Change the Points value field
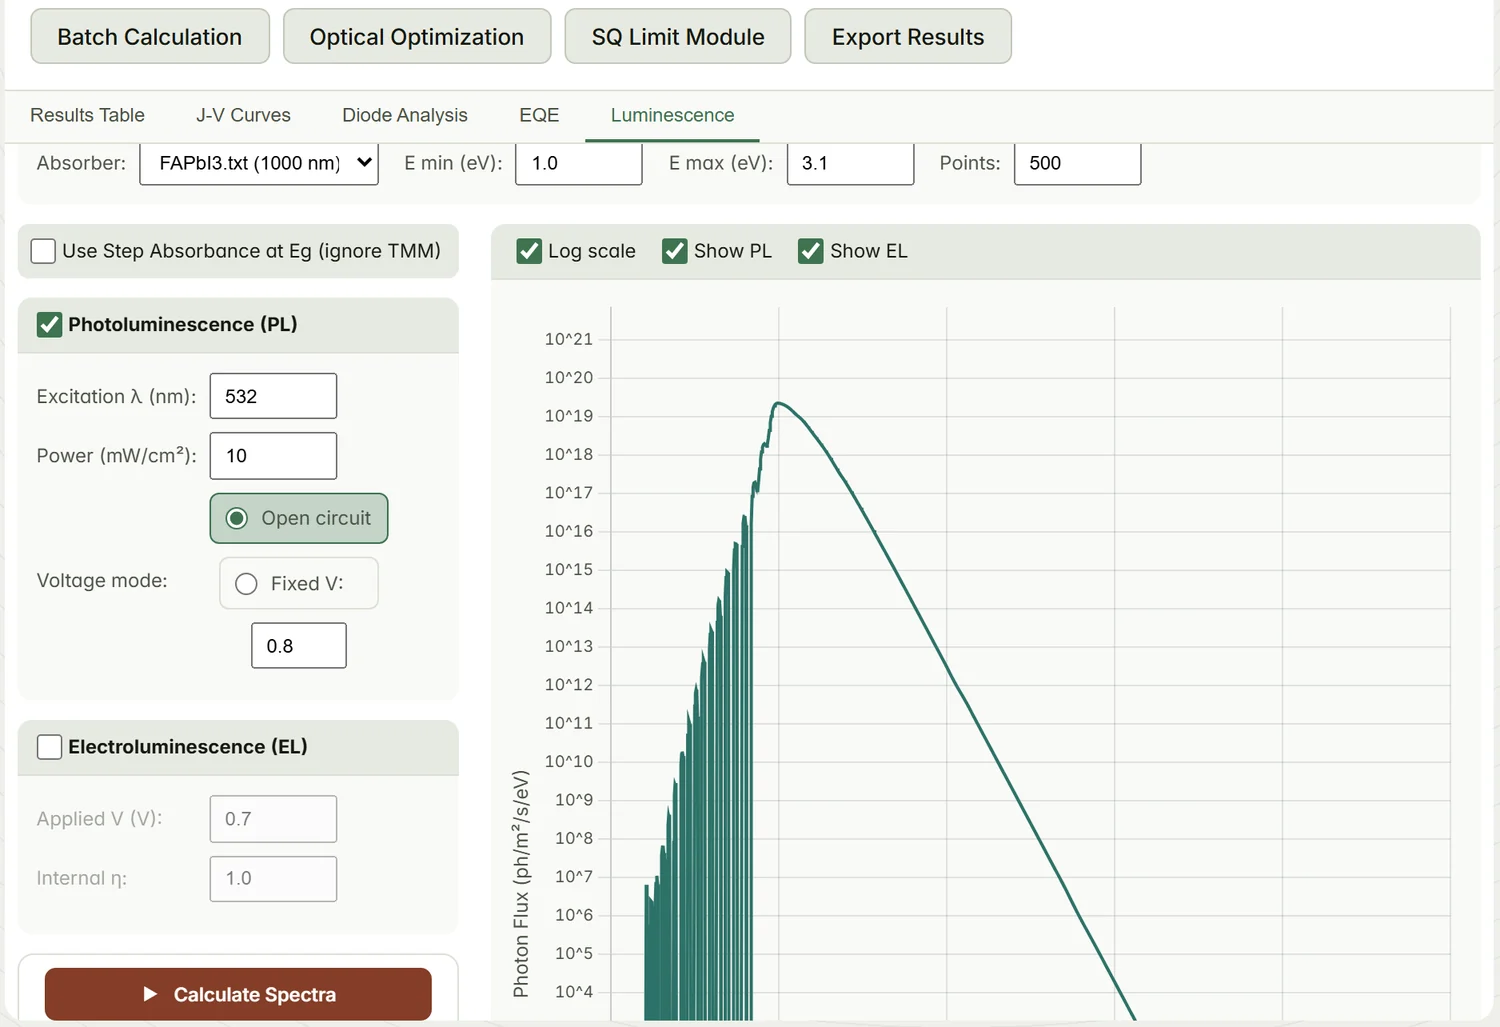Image resolution: width=1500 pixels, height=1027 pixels. click(1077, 163)
